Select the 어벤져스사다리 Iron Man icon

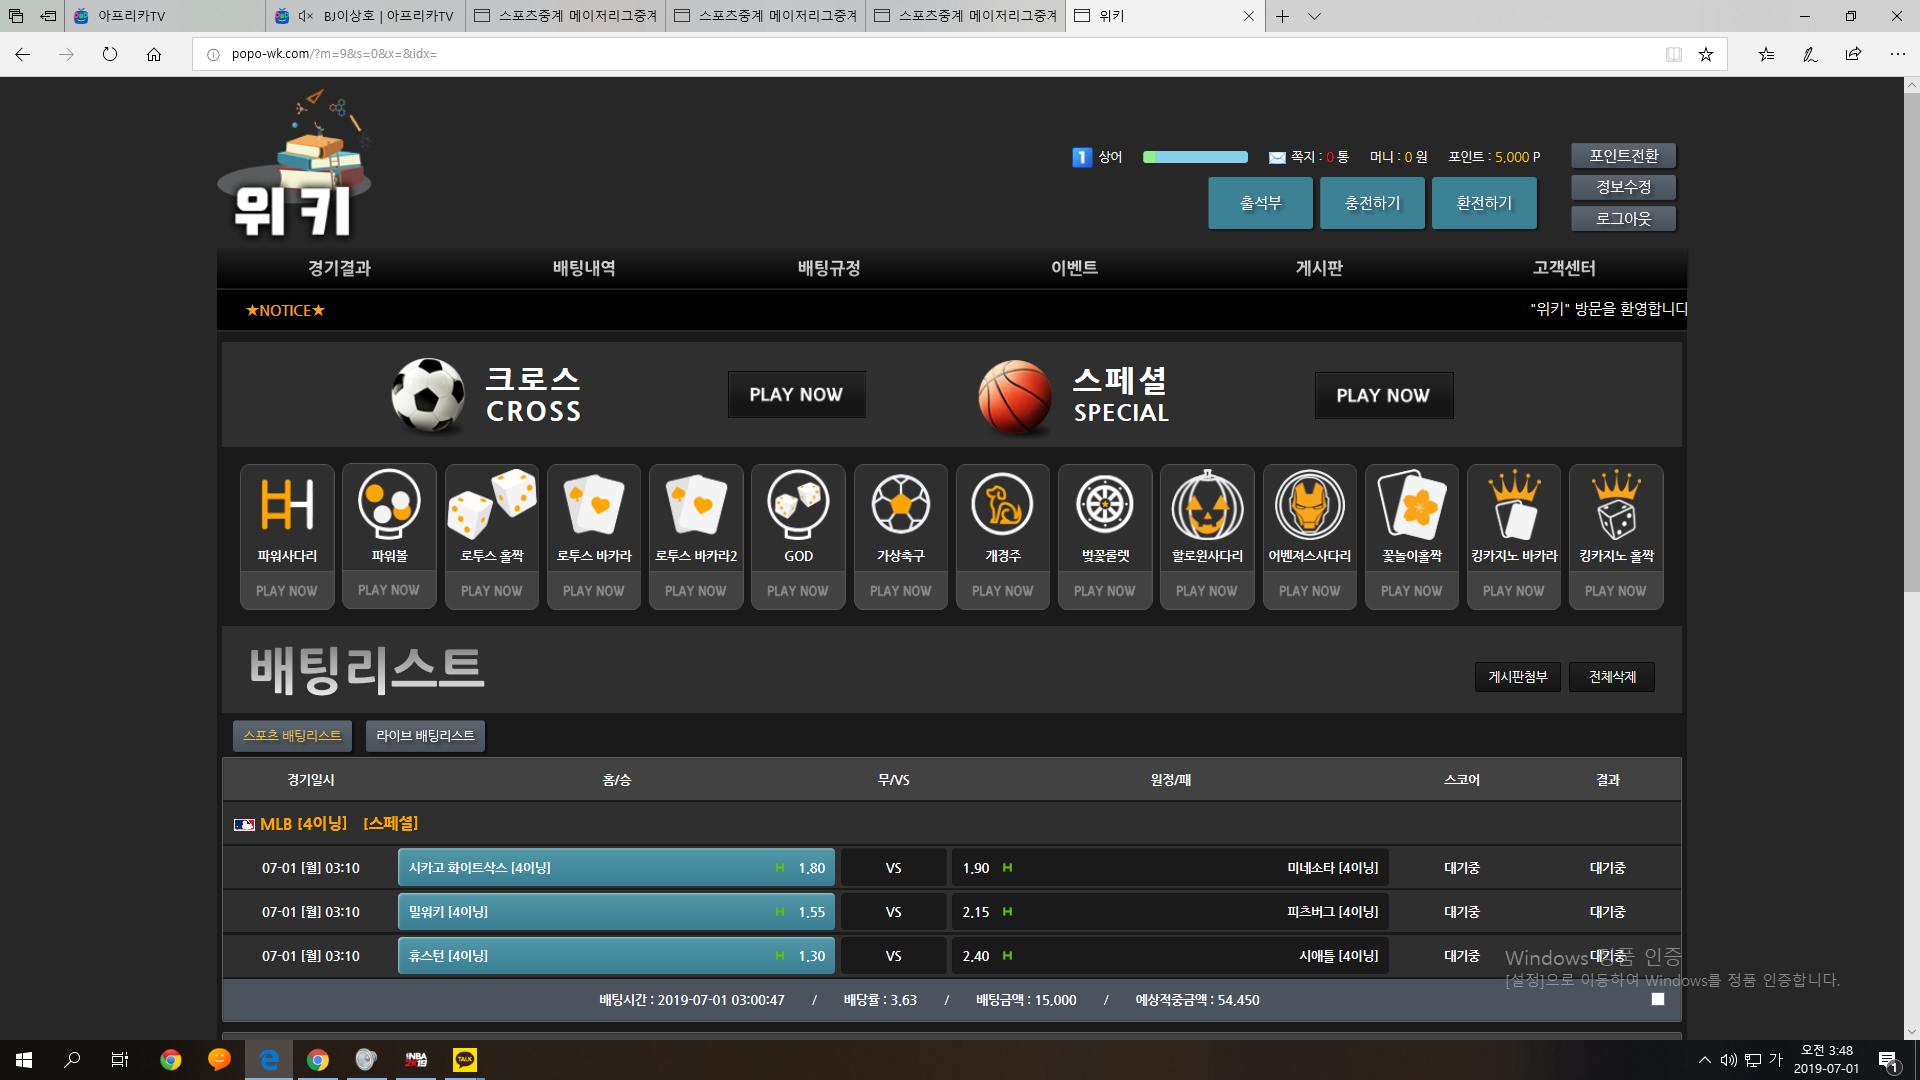point(1309,505)
